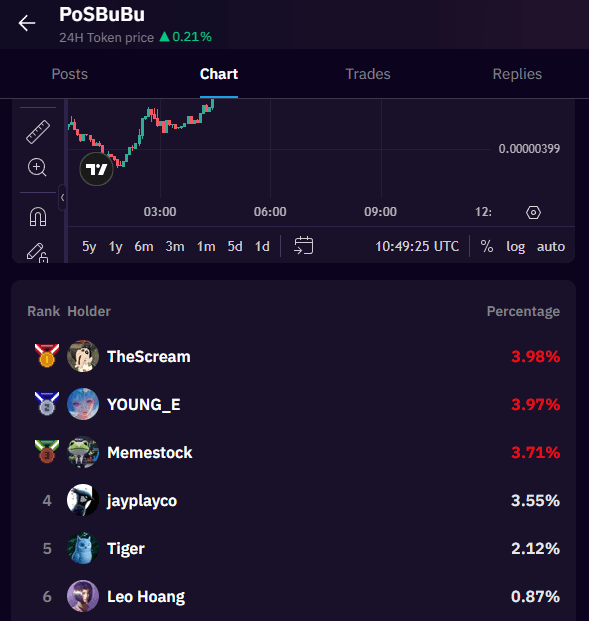Activate the zoom-in magnifier tool

37,167
